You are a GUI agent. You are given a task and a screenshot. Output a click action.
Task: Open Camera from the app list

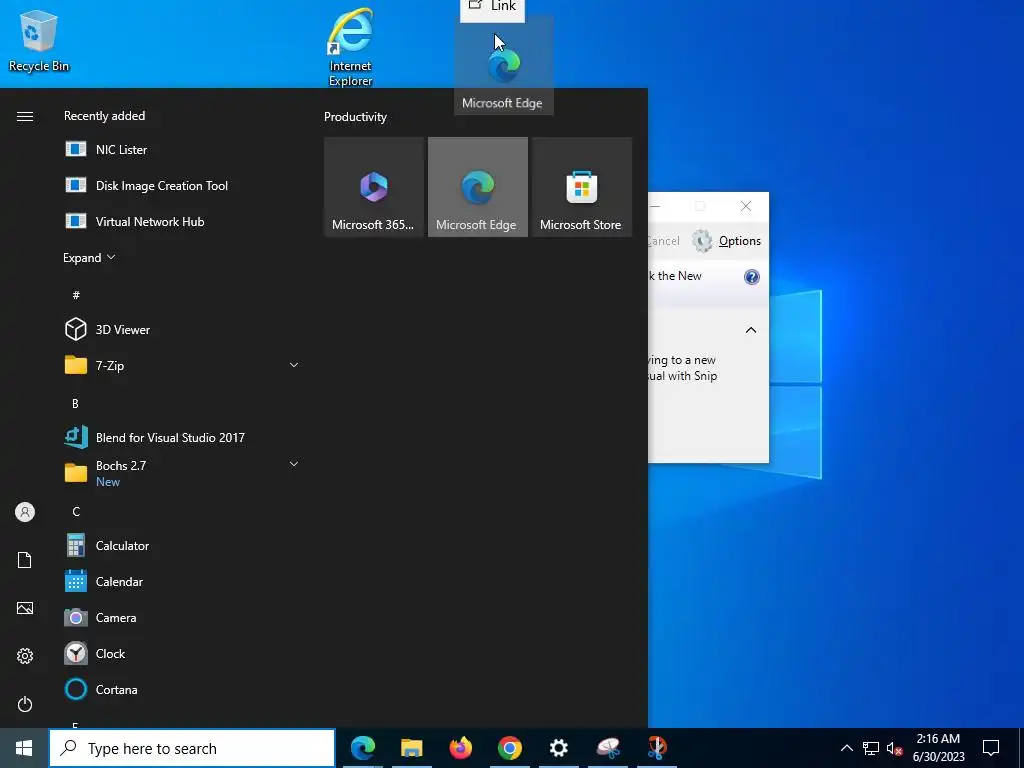[181, 617]
